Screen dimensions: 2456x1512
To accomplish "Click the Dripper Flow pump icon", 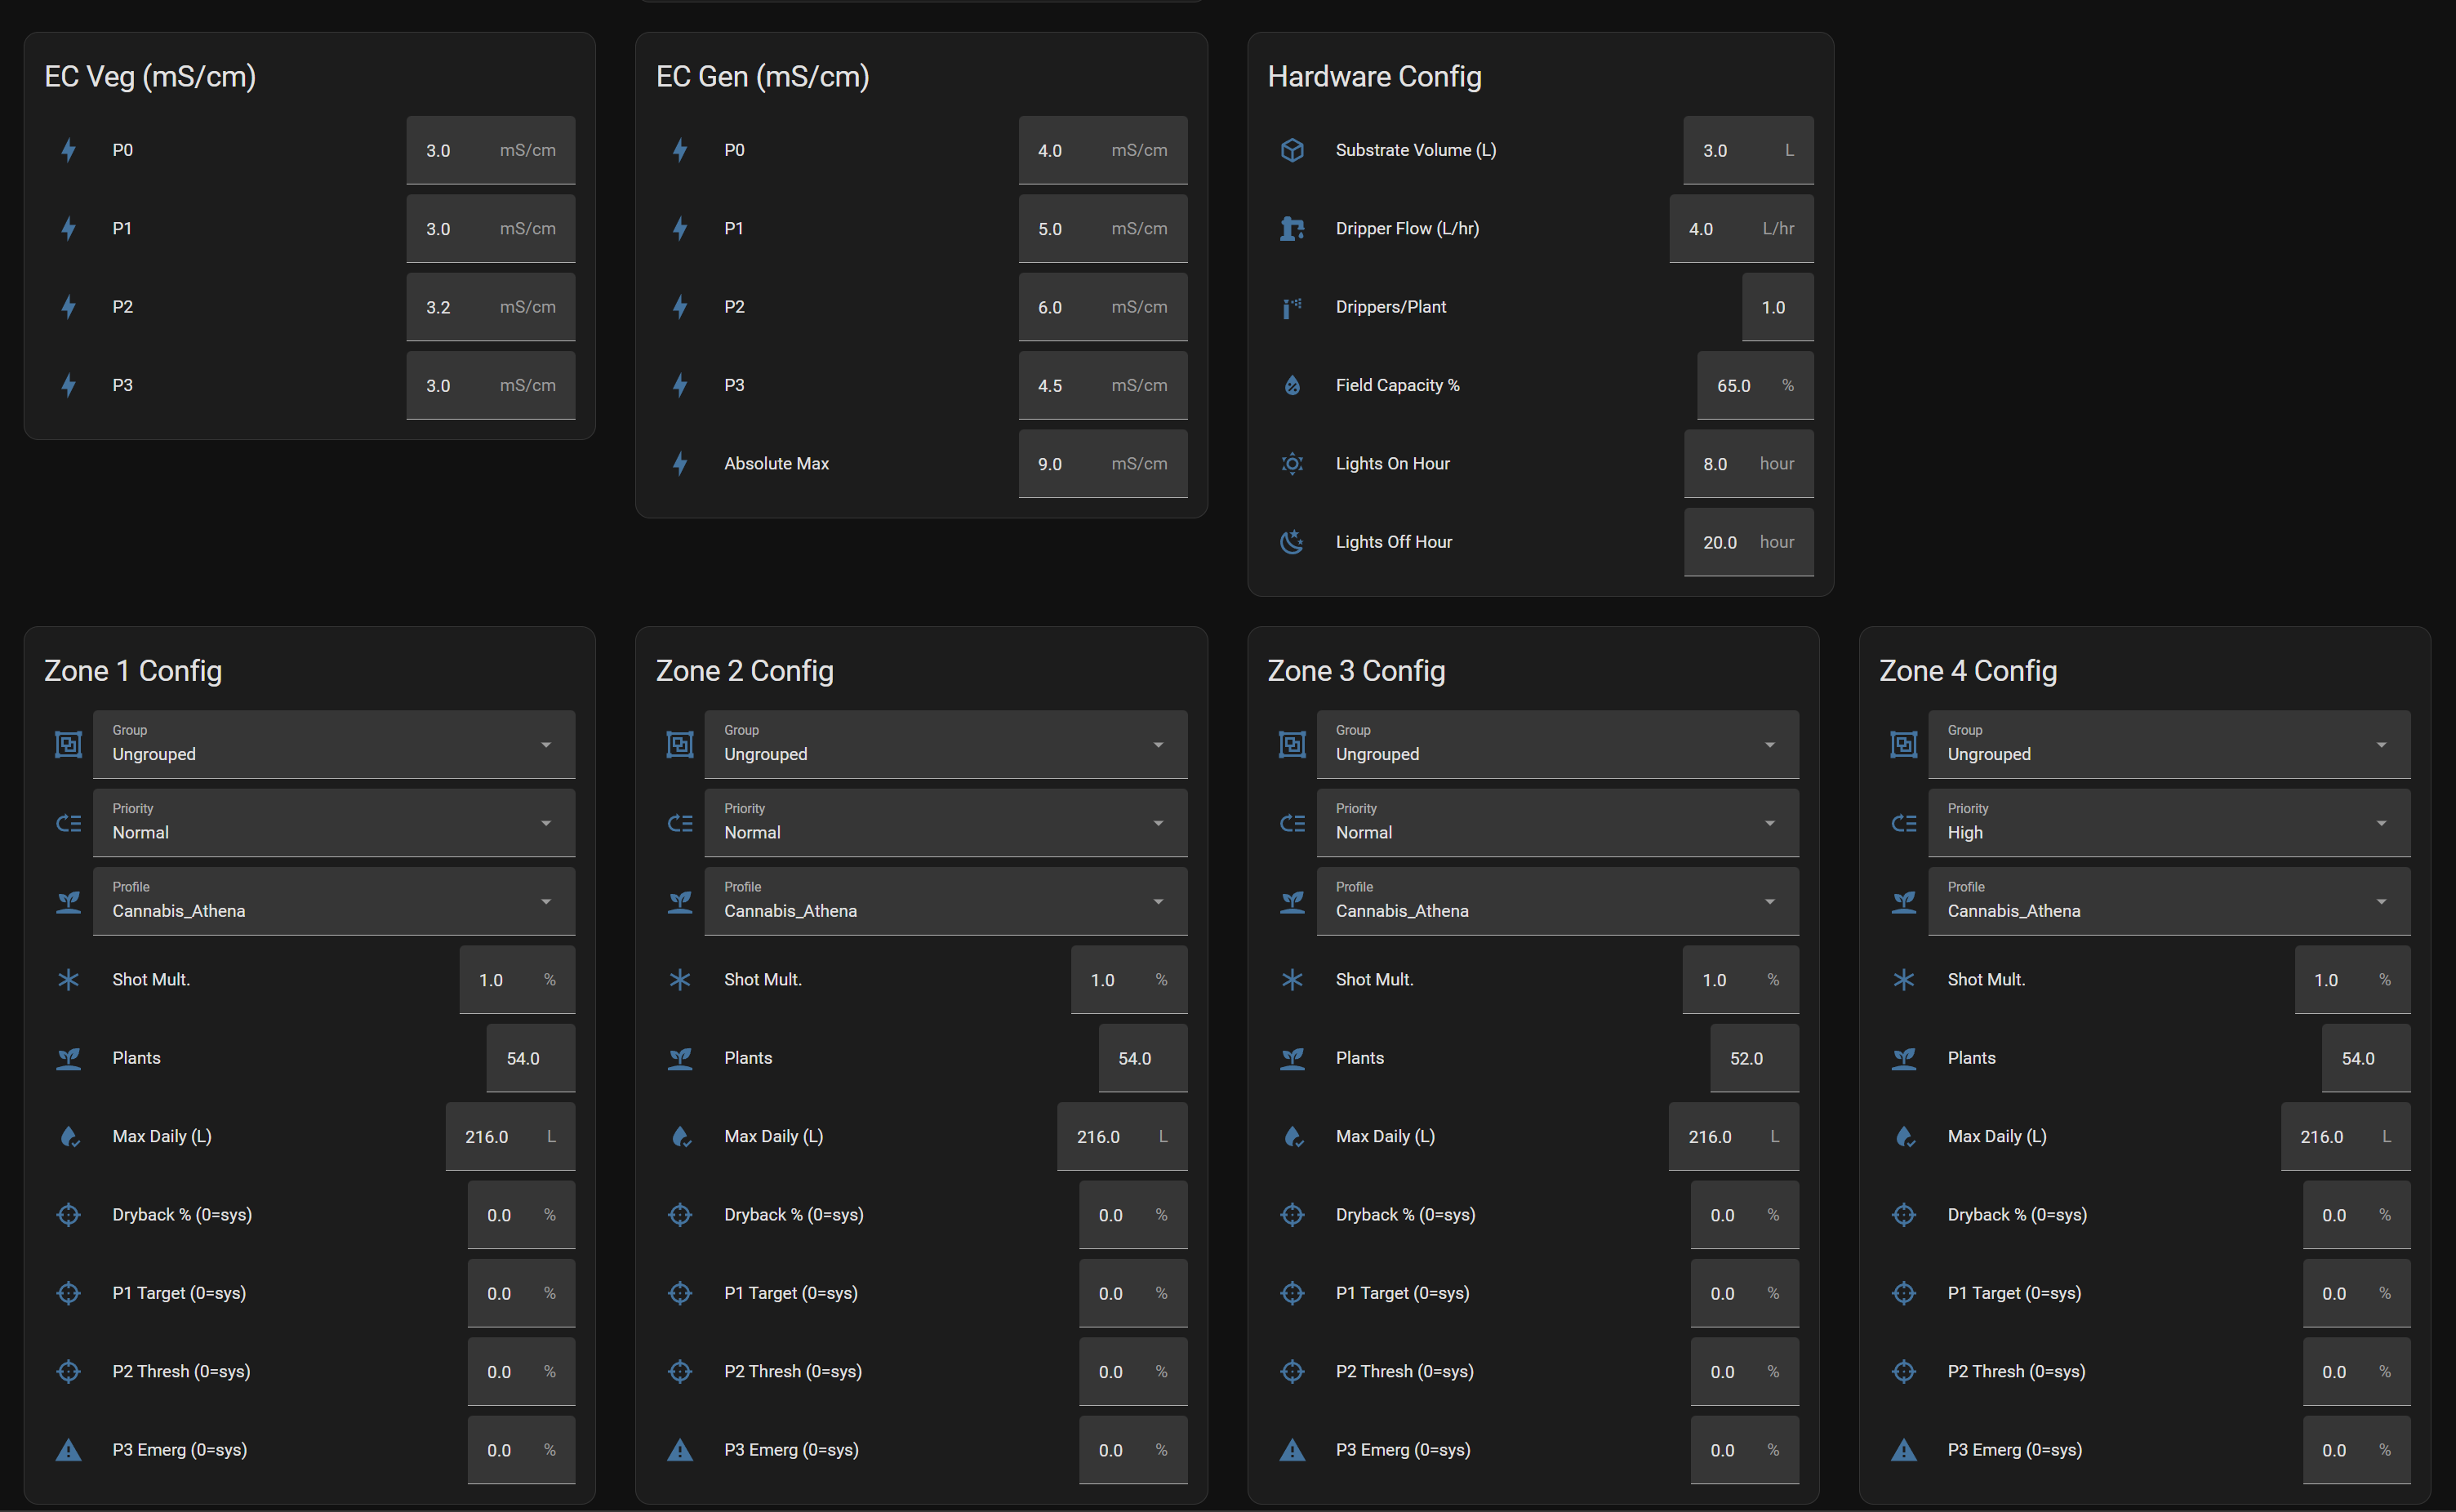I will (x=1292, y=229).
